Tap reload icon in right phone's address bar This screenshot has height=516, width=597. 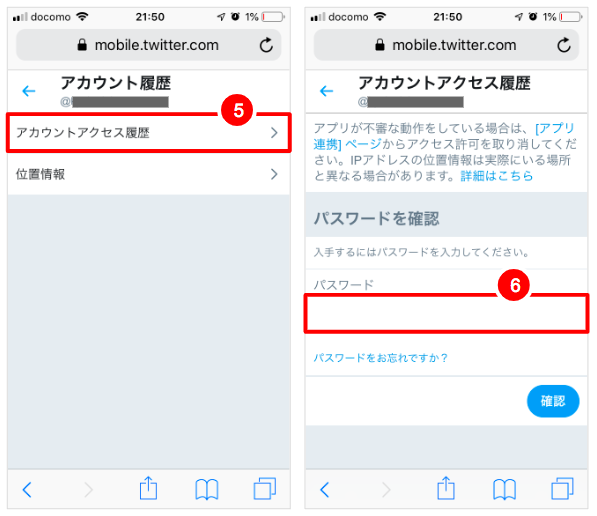[x=564, y=45]
